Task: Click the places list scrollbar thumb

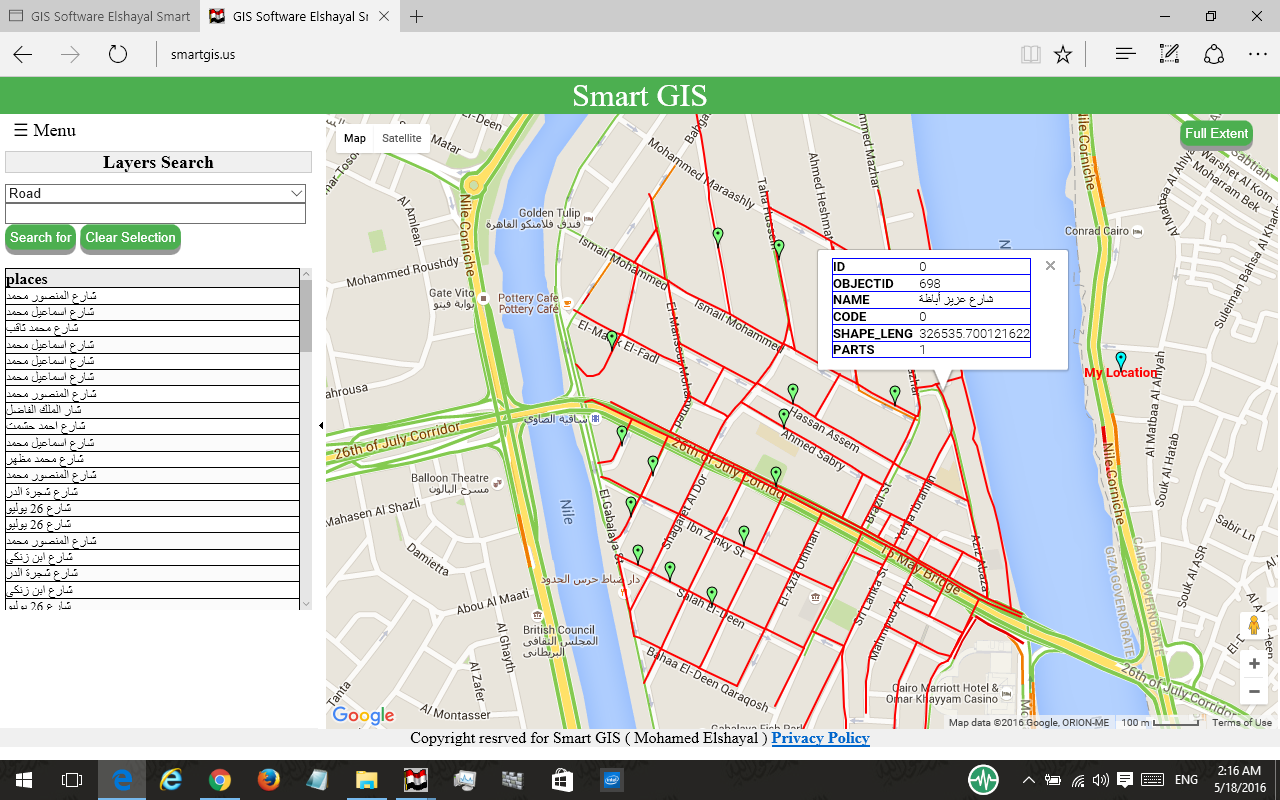Action: coord(306,316)
